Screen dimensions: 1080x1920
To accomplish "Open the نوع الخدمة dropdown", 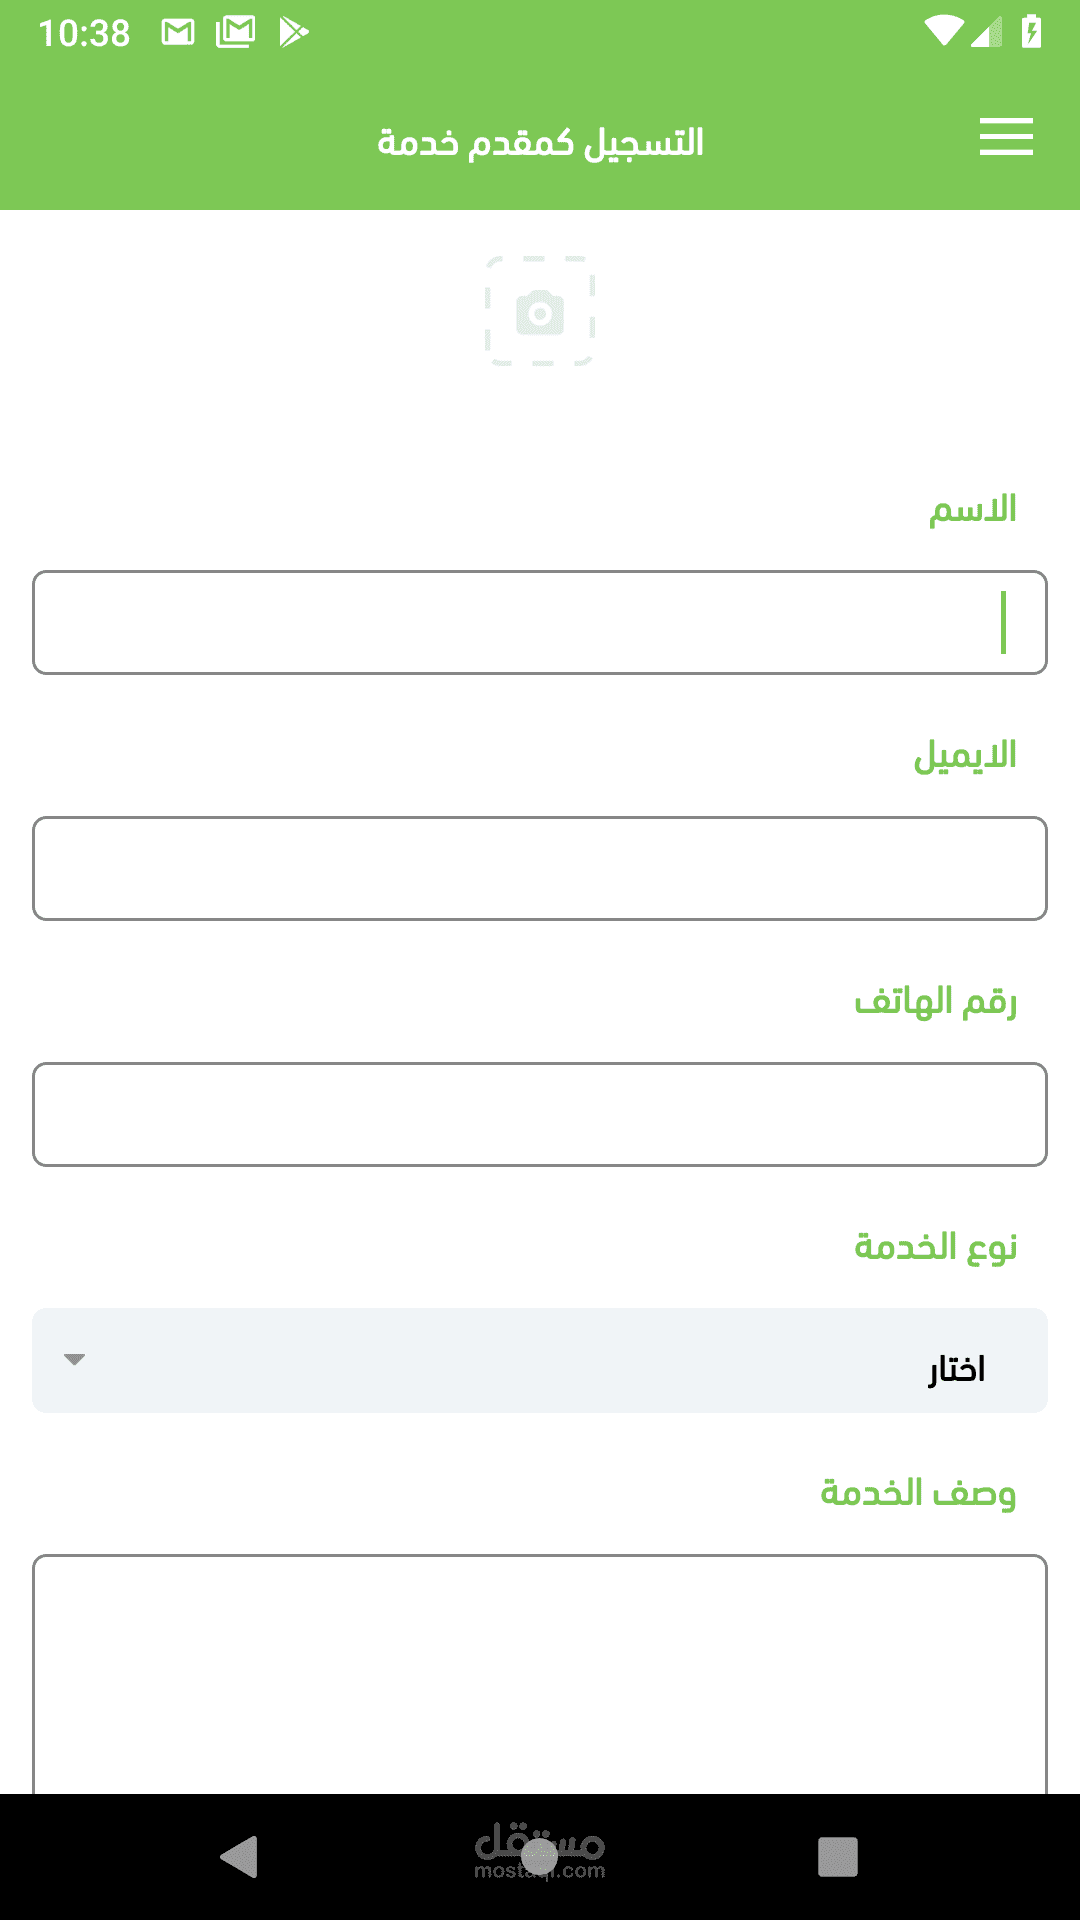I will (x=540, y=1360).
